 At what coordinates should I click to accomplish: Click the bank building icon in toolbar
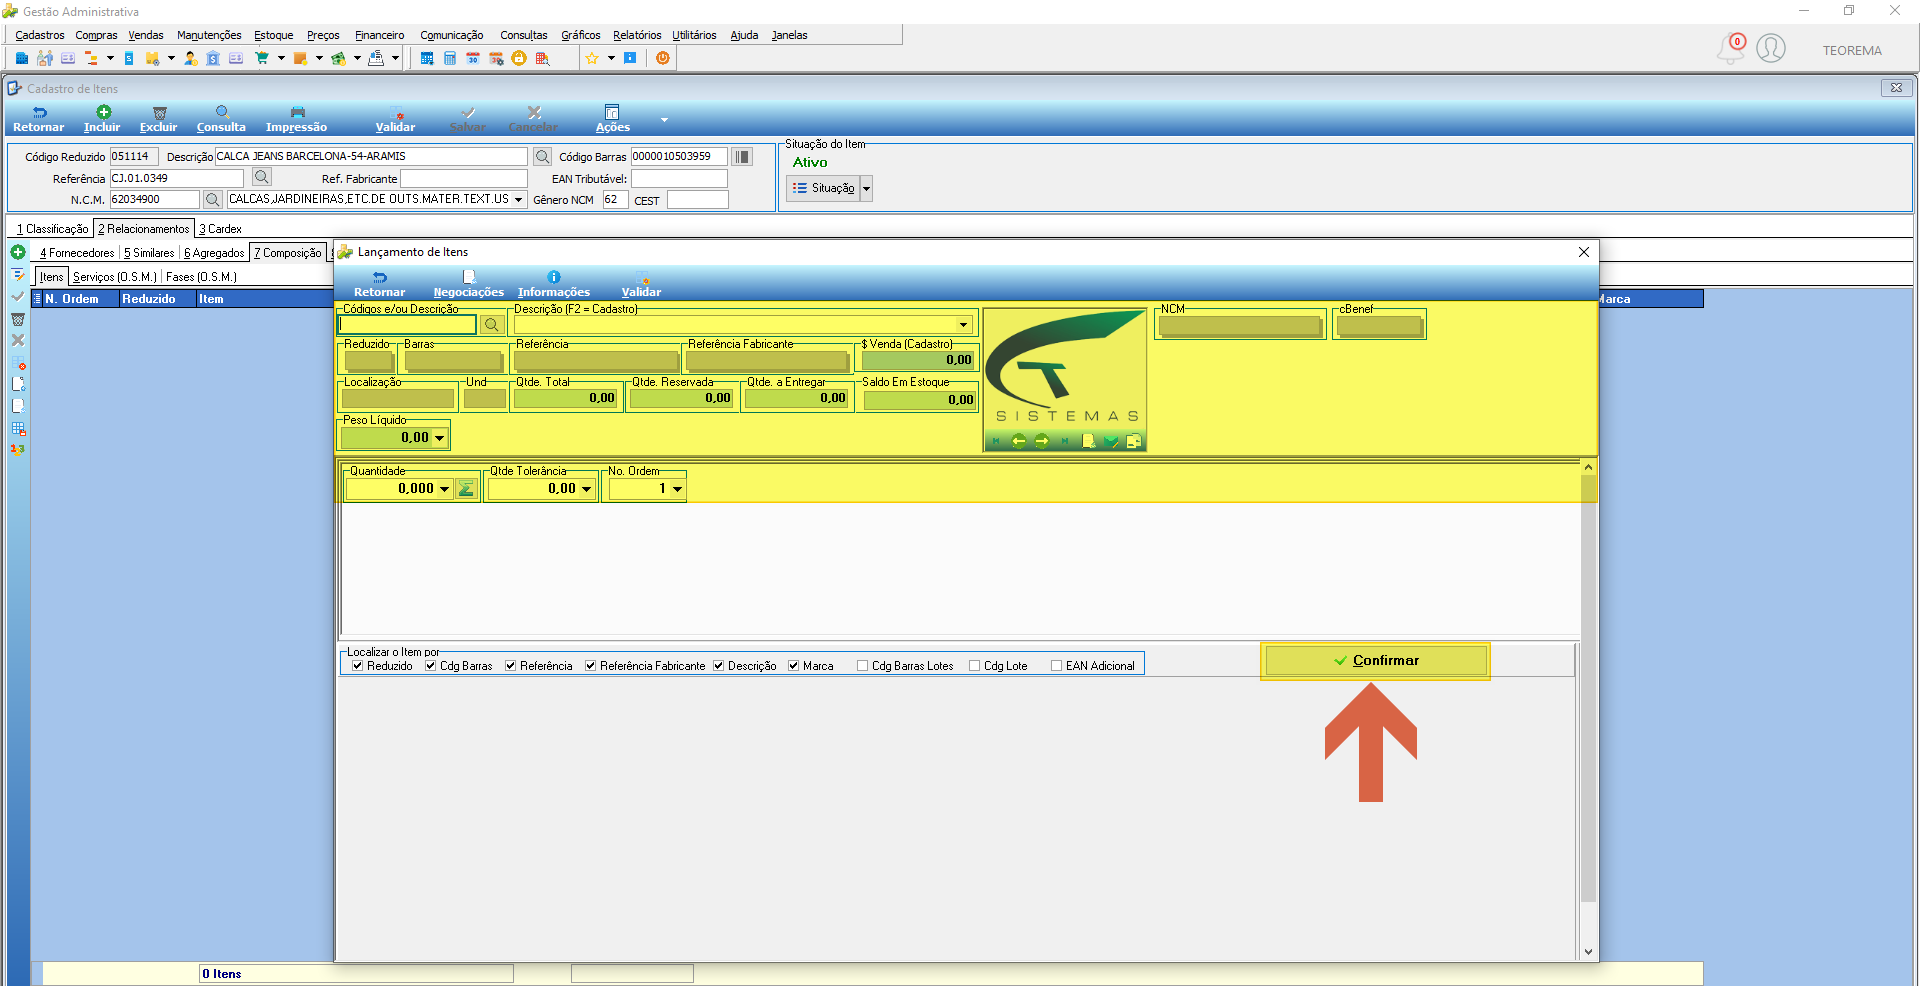(x=213, y=58)
